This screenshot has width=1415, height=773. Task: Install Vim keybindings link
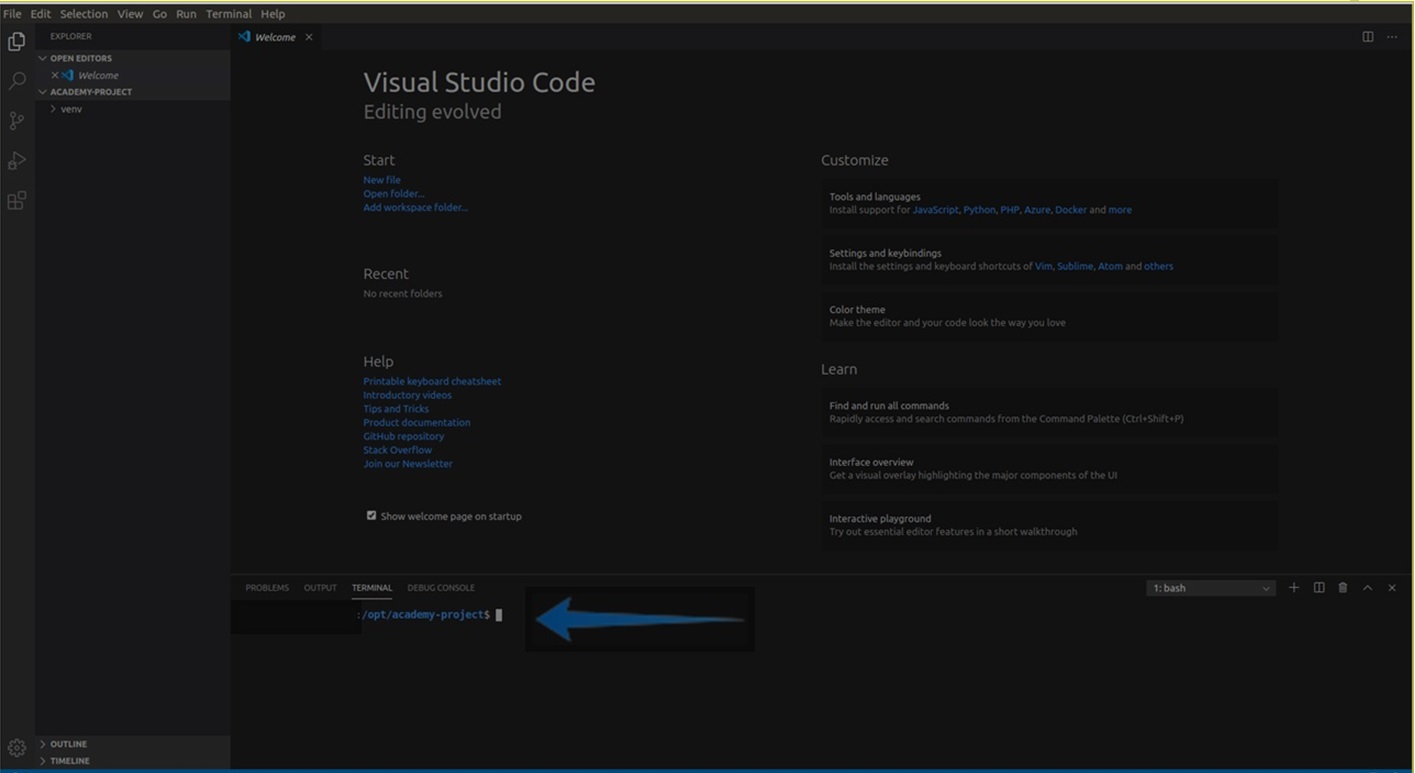[x=1043, y=266]
